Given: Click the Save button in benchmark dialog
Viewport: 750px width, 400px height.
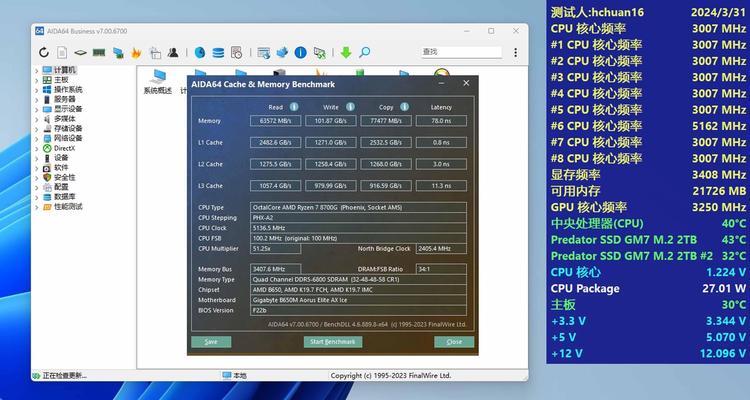Looking at the screenshot, I should click(x=211, y=342).
